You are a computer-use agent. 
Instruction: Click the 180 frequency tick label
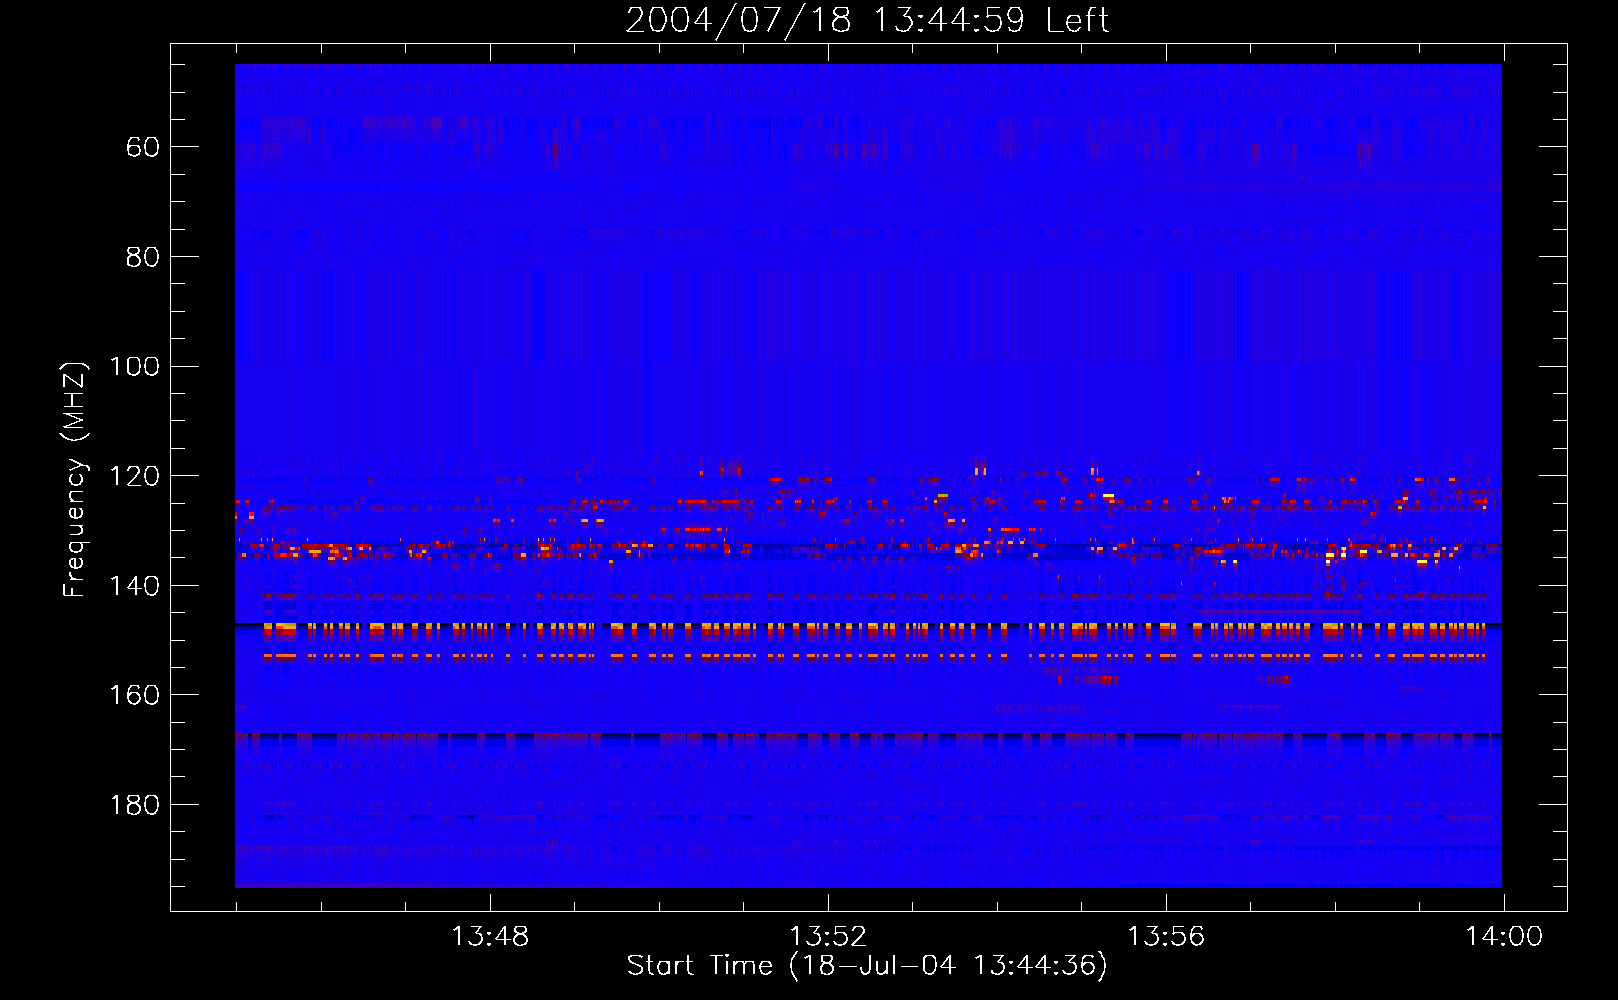click(x=134, y=805)
